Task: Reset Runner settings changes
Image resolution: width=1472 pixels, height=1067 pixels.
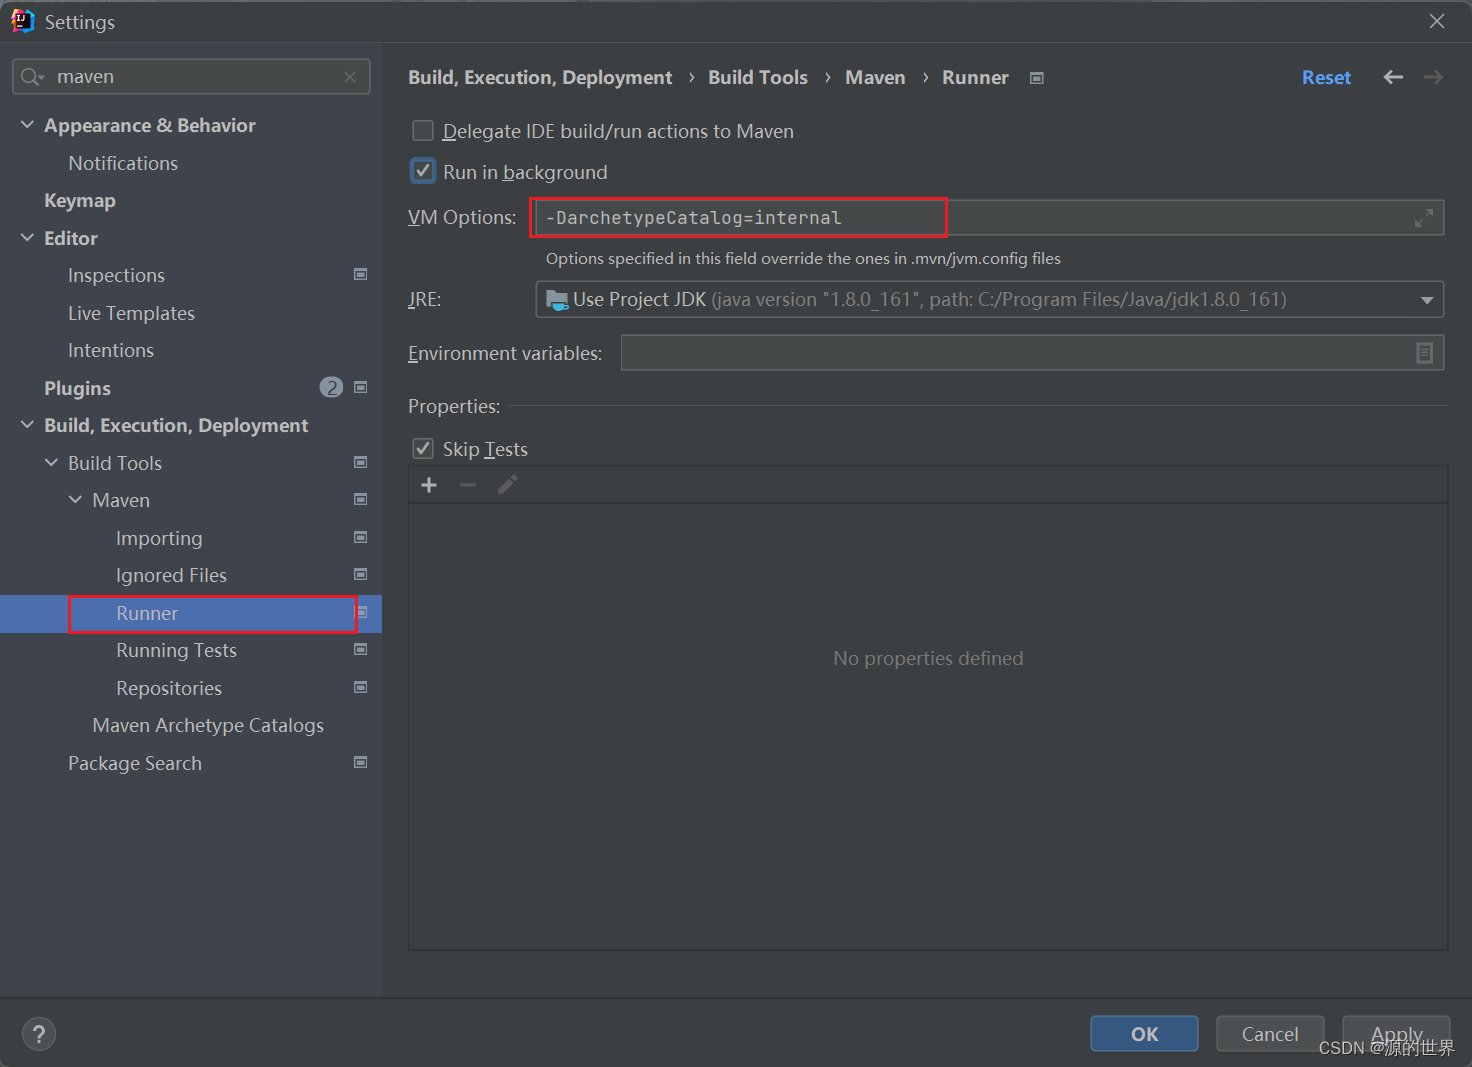Action: tap(1326, 77)
